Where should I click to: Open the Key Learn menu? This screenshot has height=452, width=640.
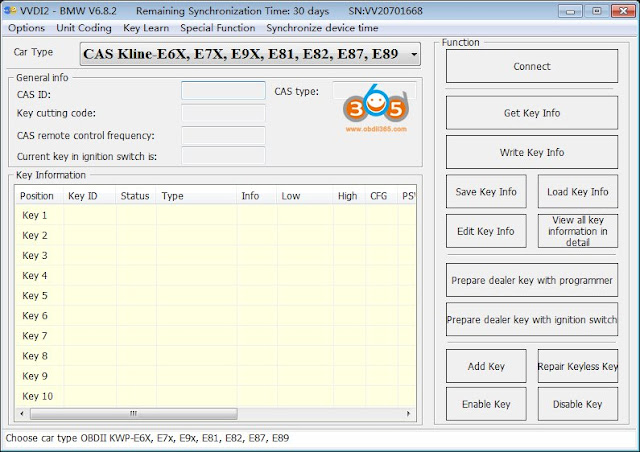[146, 28]
